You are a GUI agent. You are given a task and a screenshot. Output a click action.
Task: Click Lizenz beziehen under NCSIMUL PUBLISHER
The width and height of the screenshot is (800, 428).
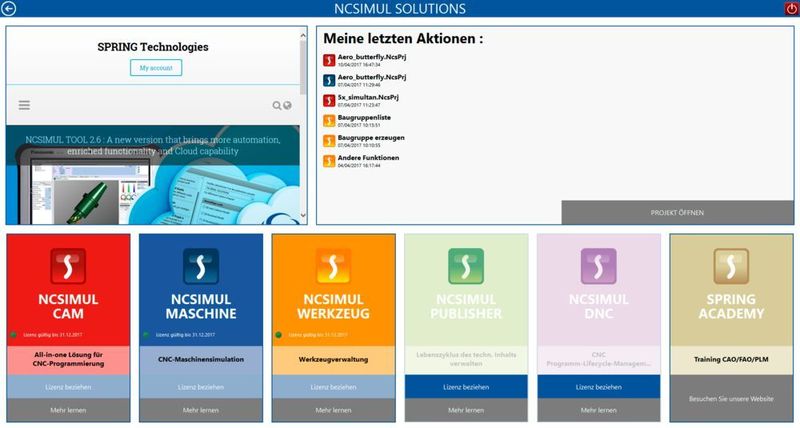(466, 387)
